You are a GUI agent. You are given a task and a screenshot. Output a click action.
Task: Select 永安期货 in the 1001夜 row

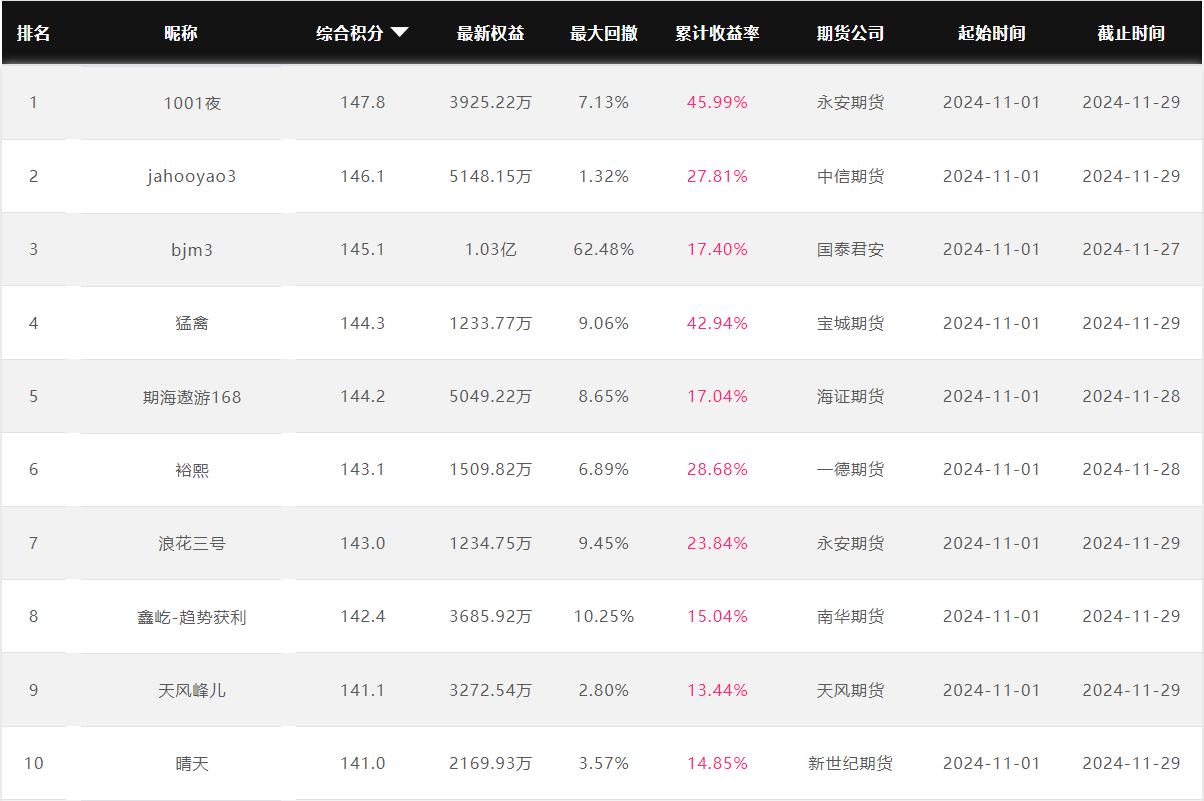[851, 102]
